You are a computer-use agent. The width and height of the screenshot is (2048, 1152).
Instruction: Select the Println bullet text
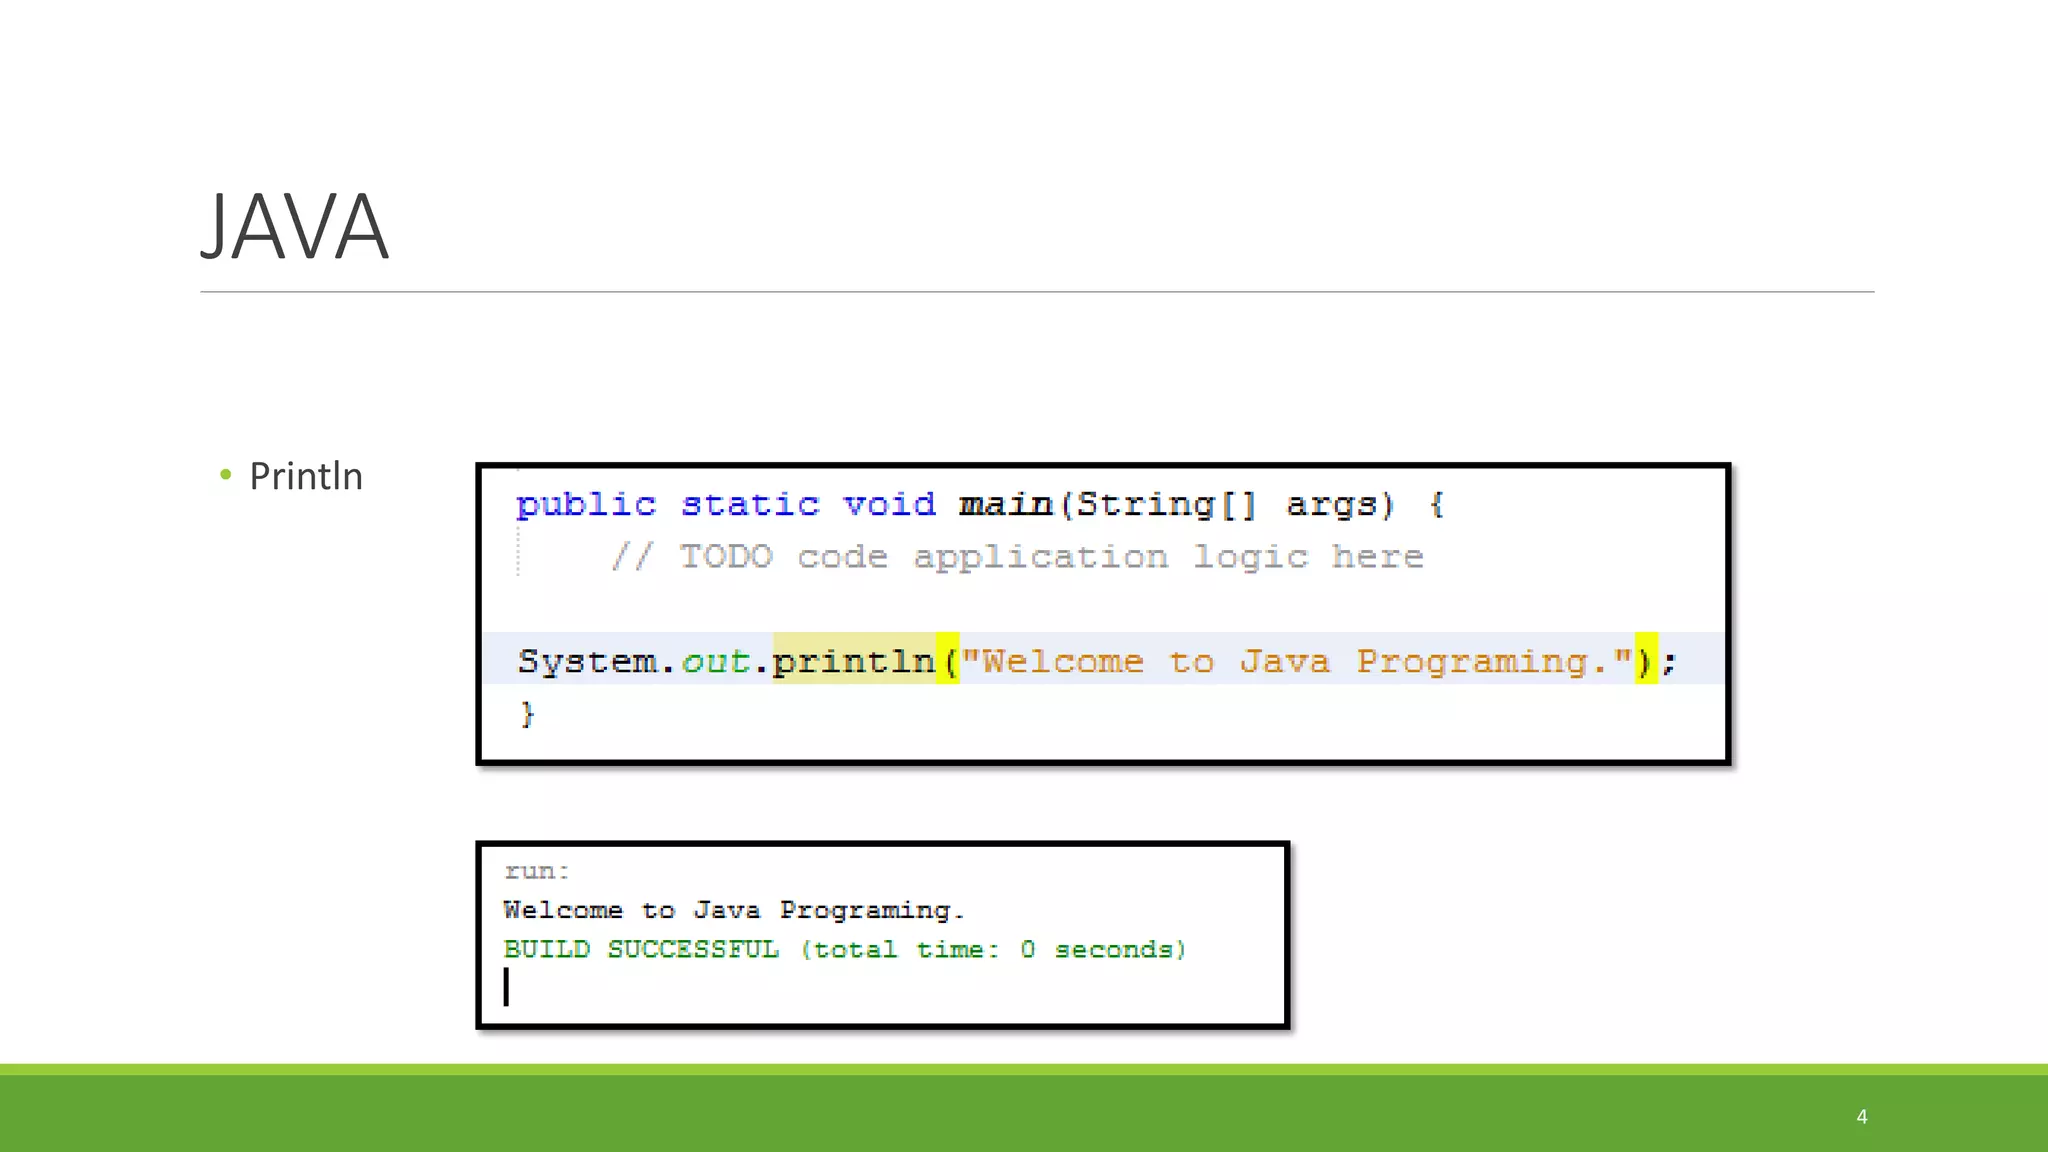tap(306, 476)
